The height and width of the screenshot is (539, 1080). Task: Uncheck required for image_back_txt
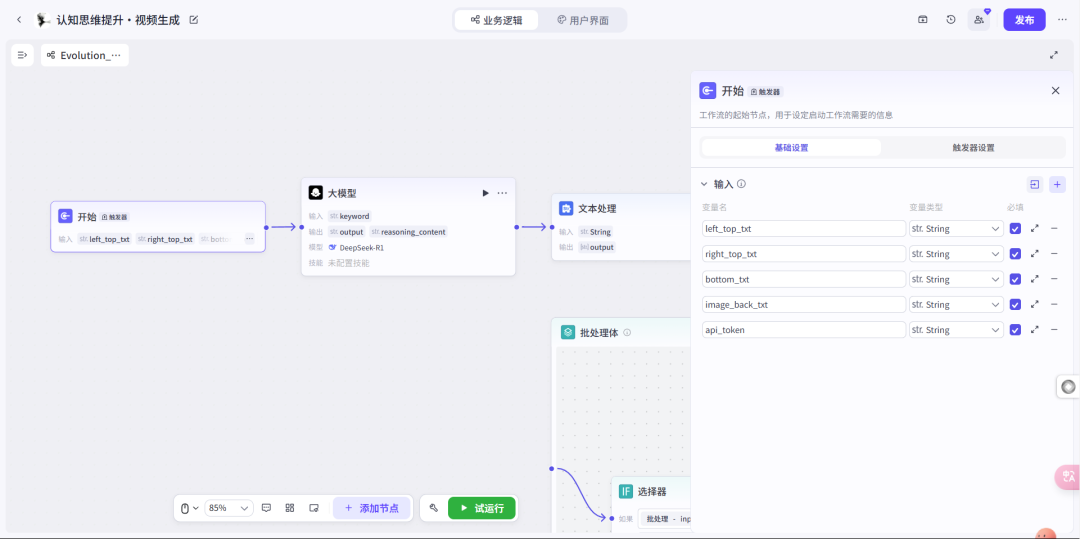1015,304
